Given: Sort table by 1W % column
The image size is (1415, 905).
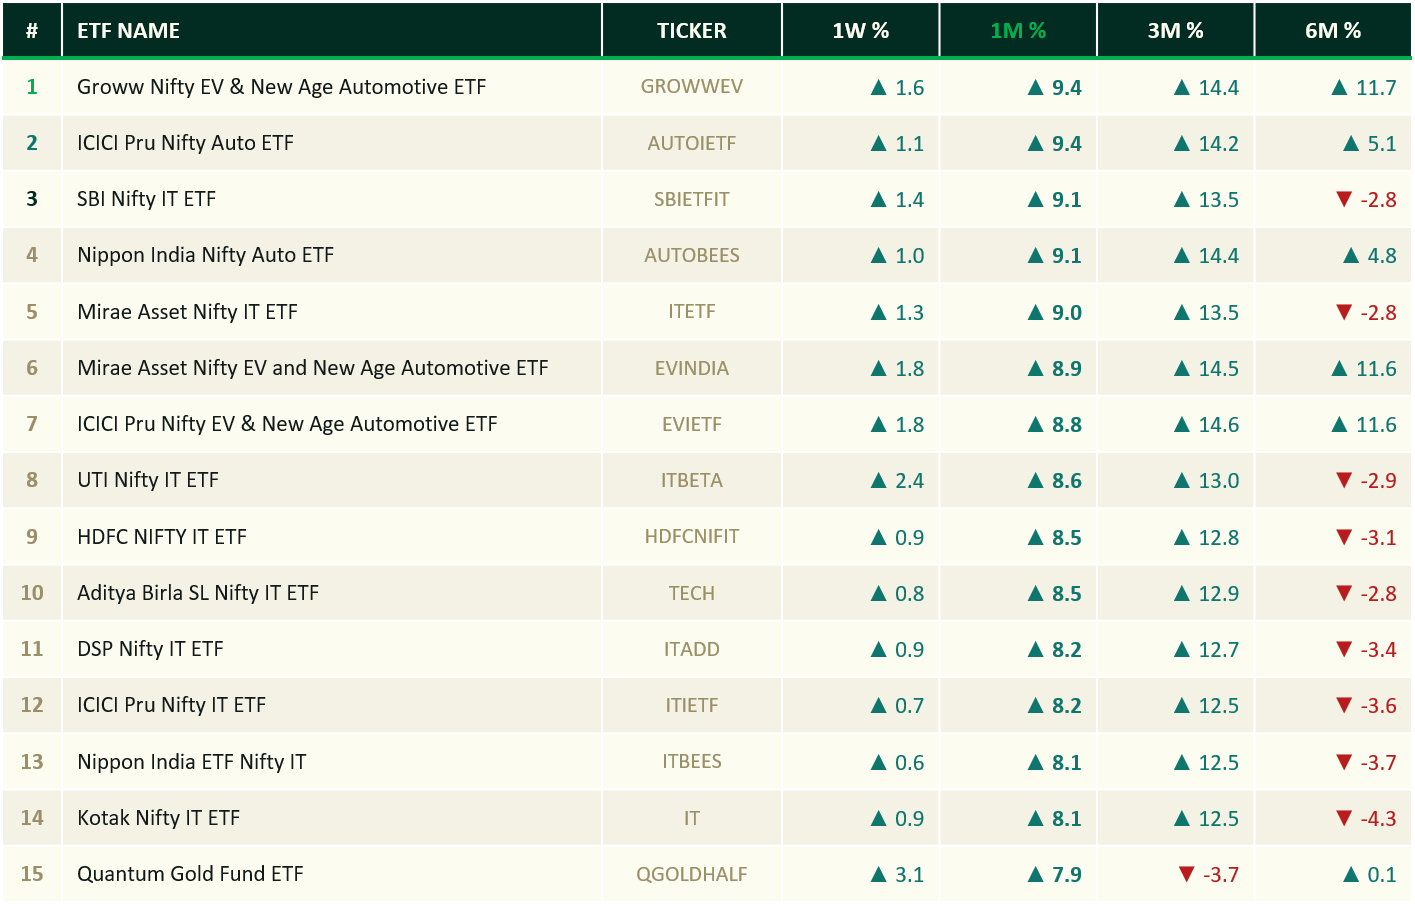Looking at the screenshot, I should 861,31.
